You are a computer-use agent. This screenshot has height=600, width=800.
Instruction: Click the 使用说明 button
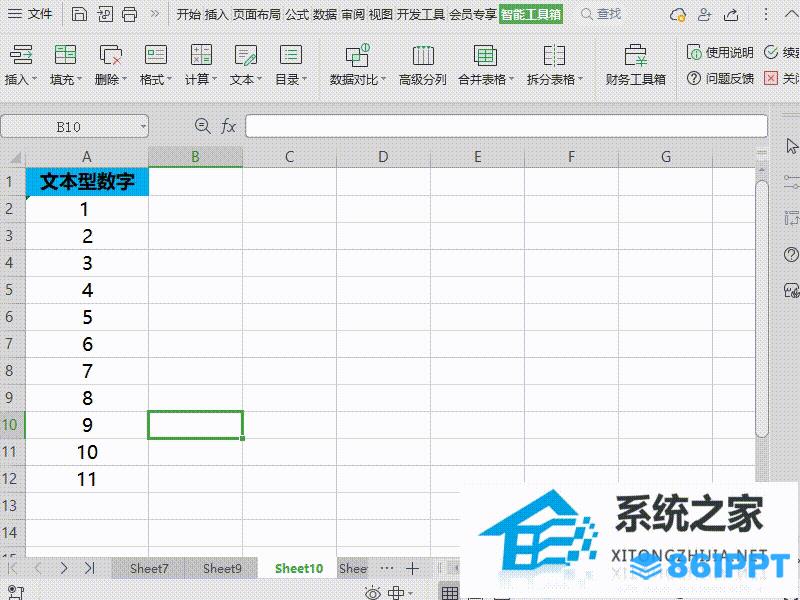tap(720, 52)
